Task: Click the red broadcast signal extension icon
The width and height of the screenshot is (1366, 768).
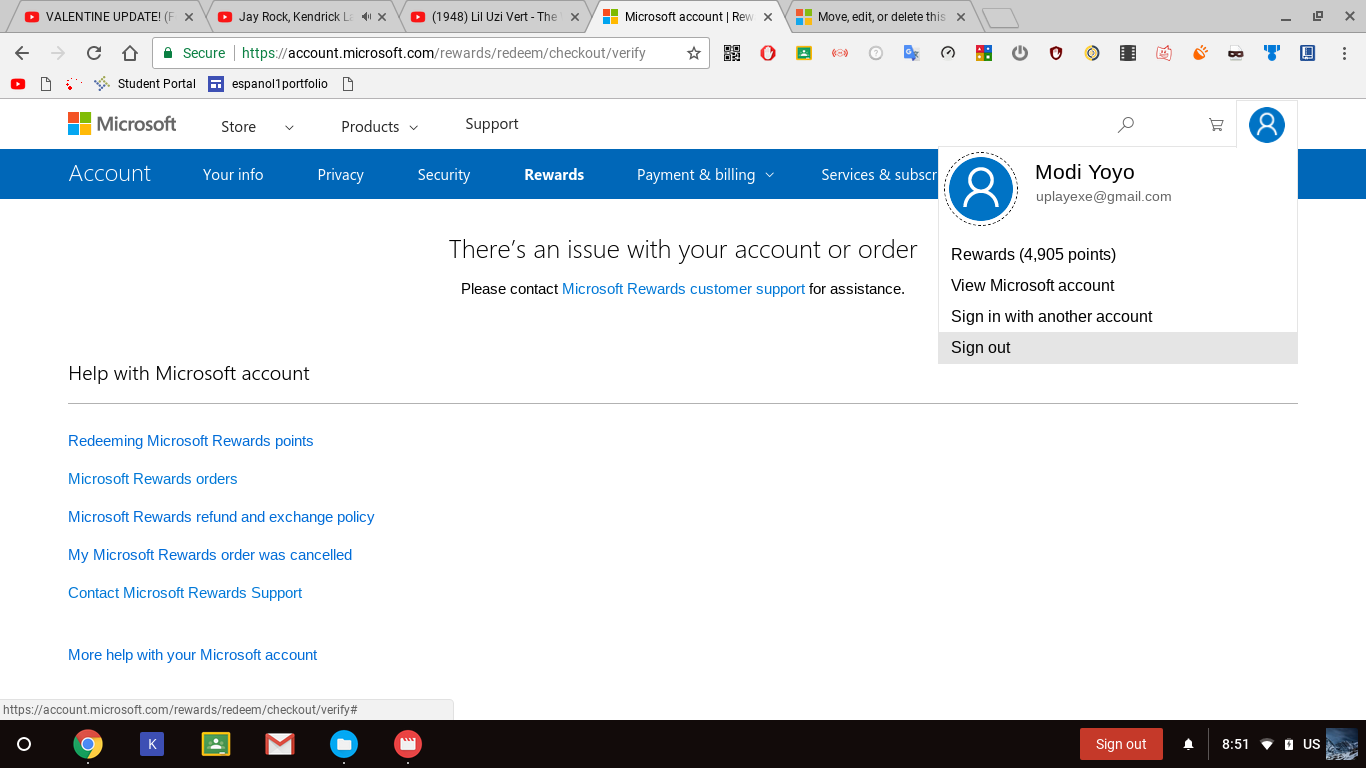Action: (840, 54)
